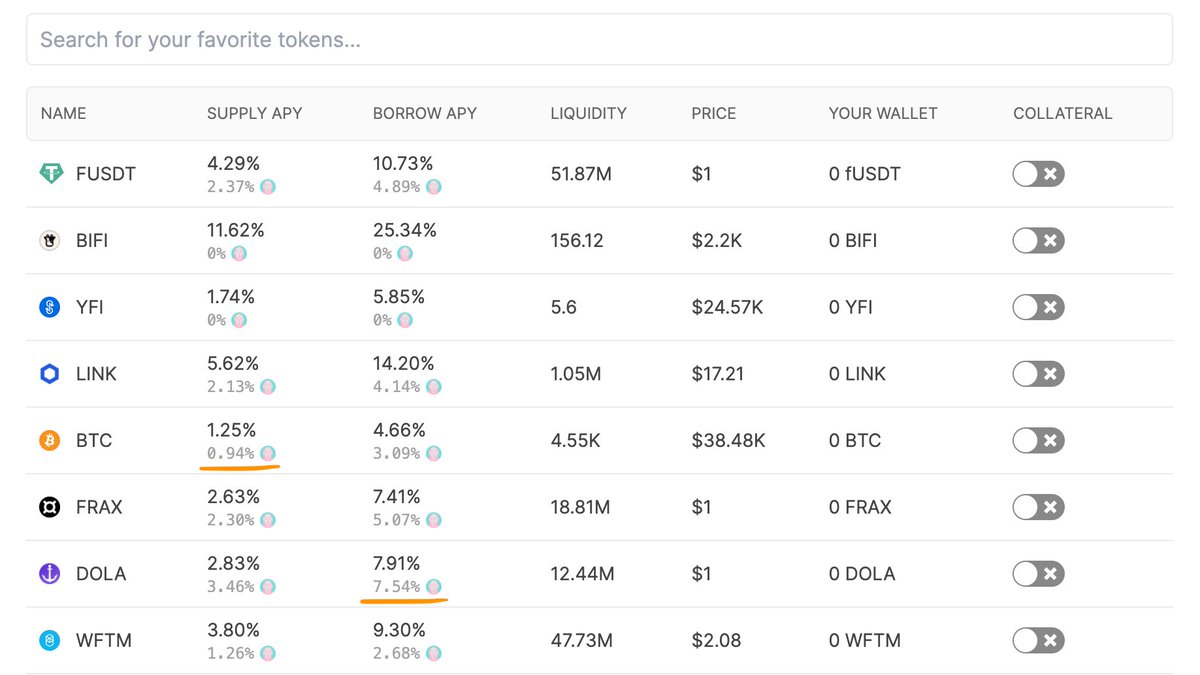The height and width of the screenshot is (675, 1200).
Task: Open the BTC token name
Action: pyautogui.click(x=94, y=440)
